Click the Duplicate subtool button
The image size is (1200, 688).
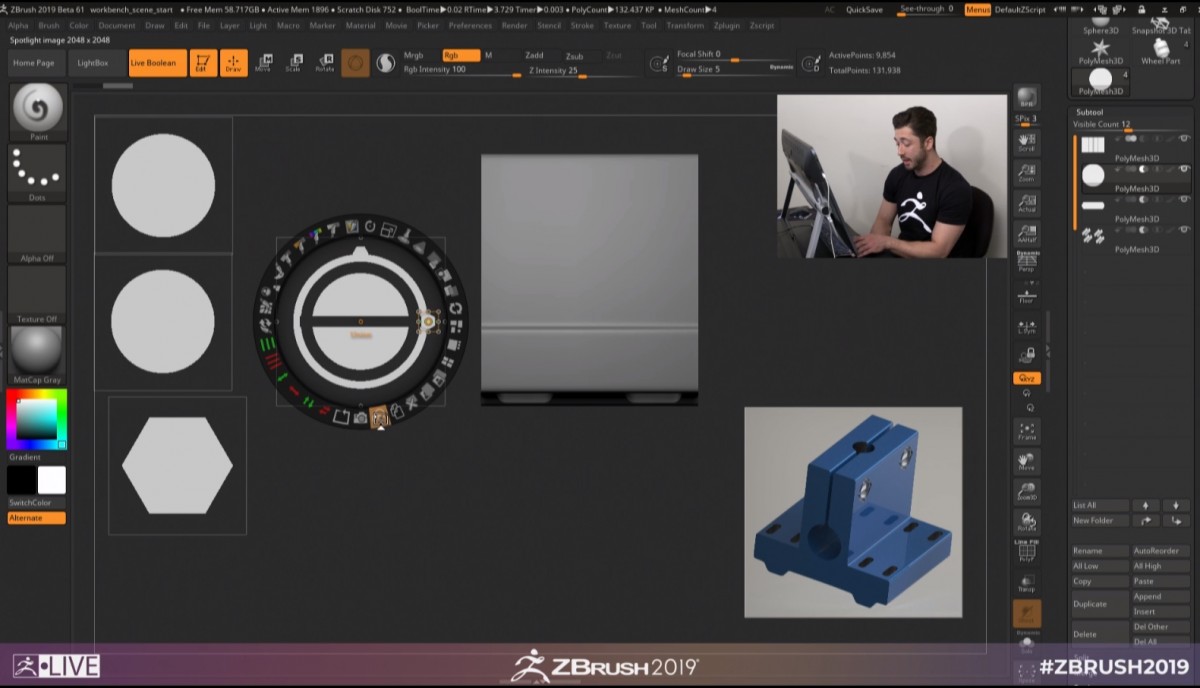coord(1089,604)
